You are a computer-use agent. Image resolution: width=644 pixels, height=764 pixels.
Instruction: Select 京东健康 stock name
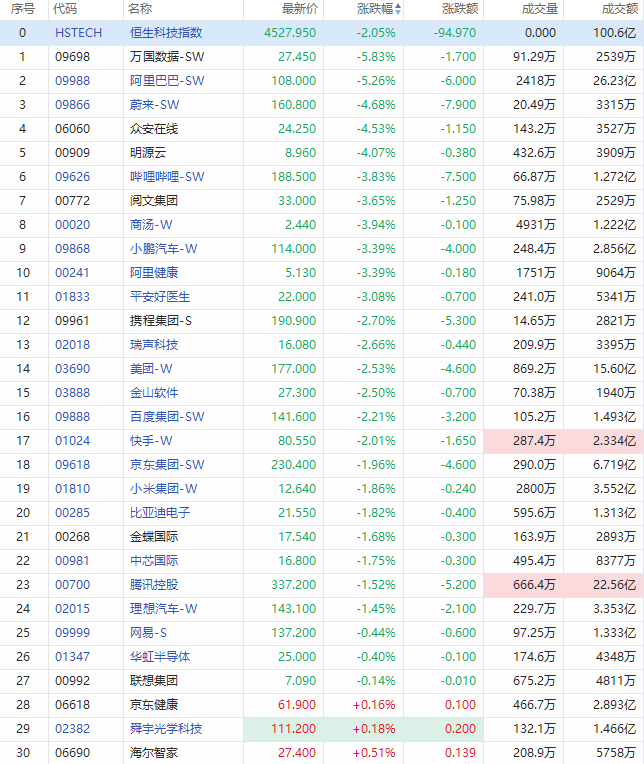coord(154,705)
